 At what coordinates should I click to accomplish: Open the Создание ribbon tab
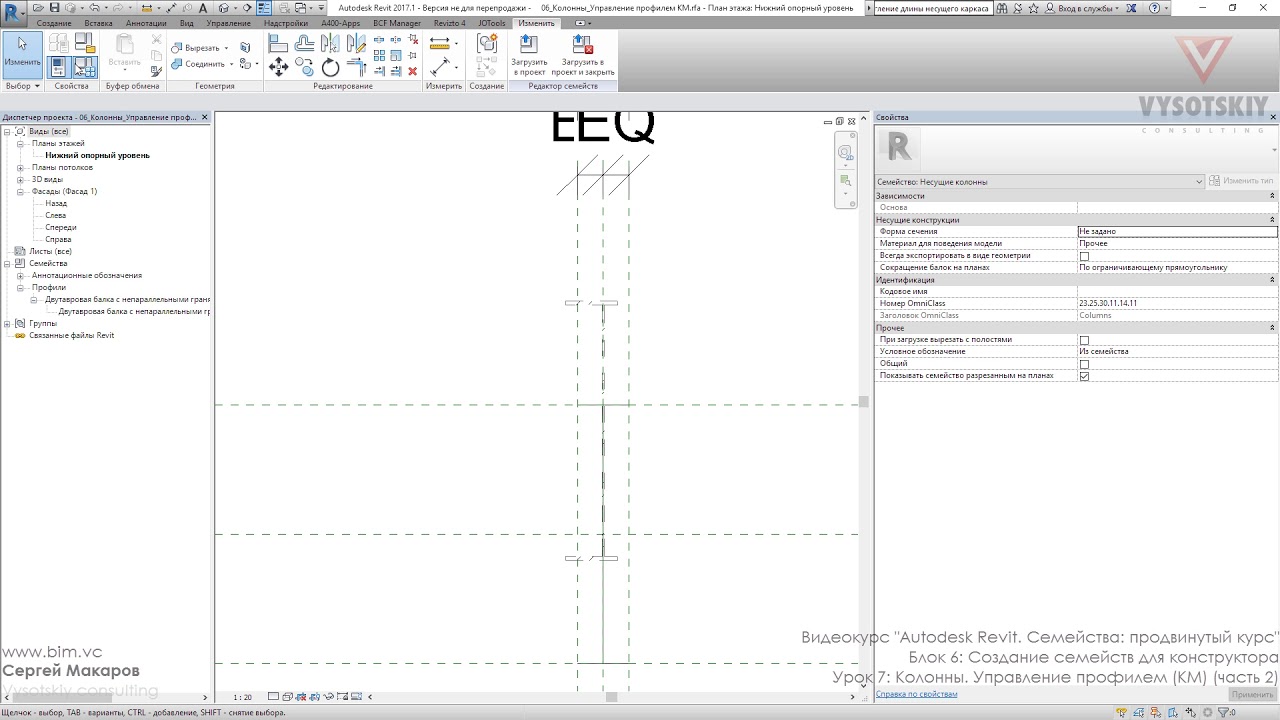54,23
